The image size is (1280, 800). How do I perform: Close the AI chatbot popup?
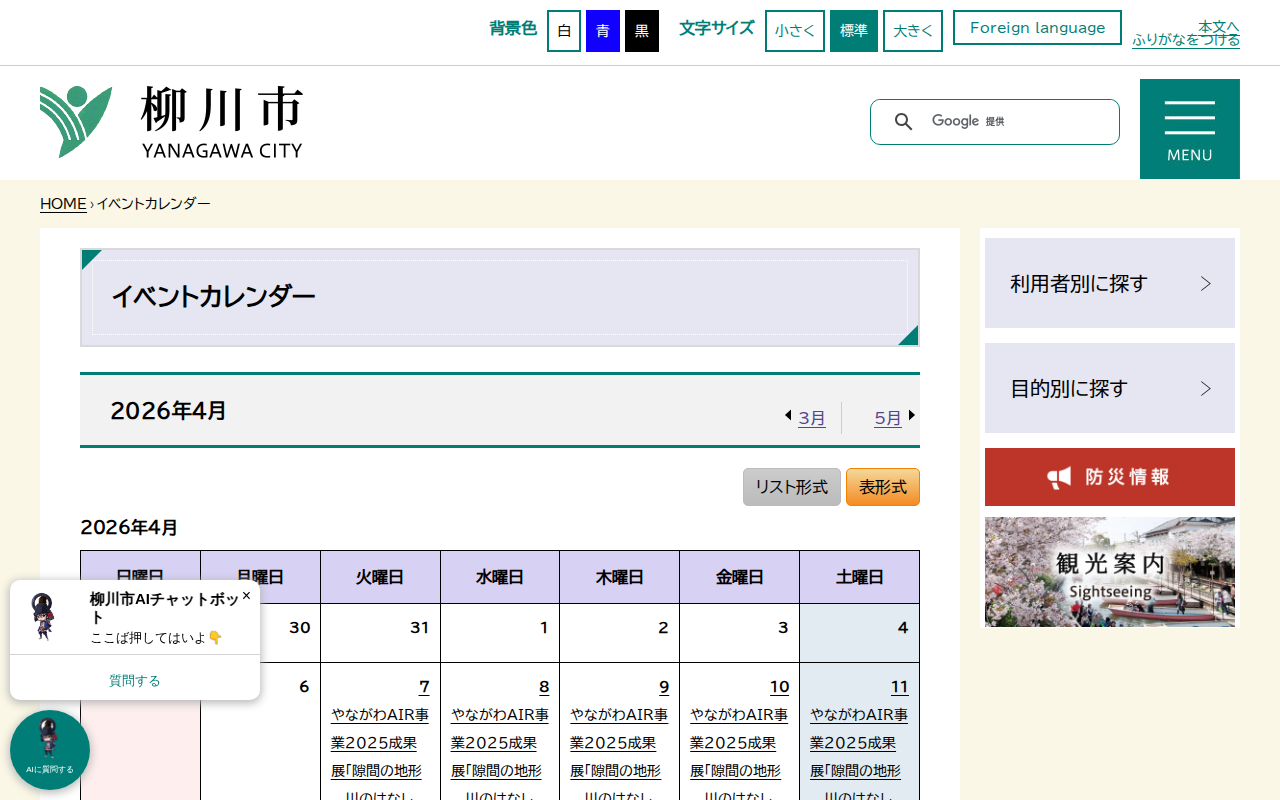pos(246,595)
